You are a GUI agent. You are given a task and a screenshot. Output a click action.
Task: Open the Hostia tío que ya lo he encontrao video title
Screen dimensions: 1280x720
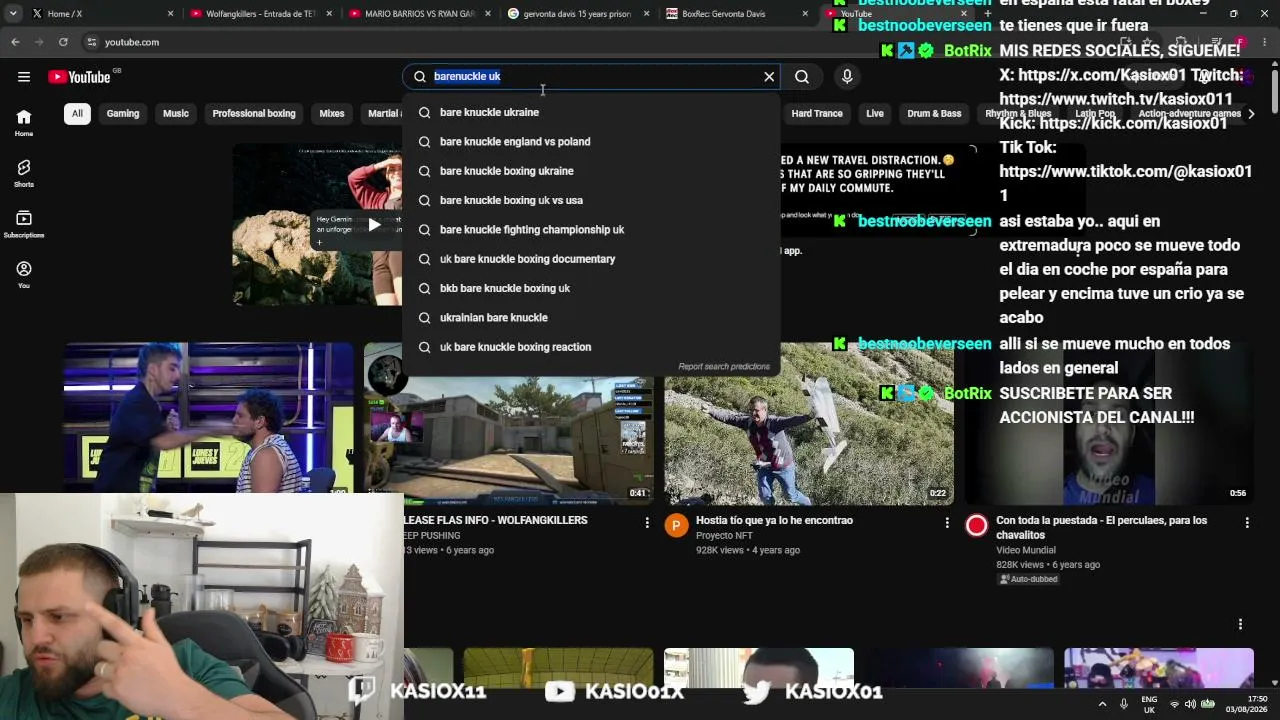[x=775, y=520]
